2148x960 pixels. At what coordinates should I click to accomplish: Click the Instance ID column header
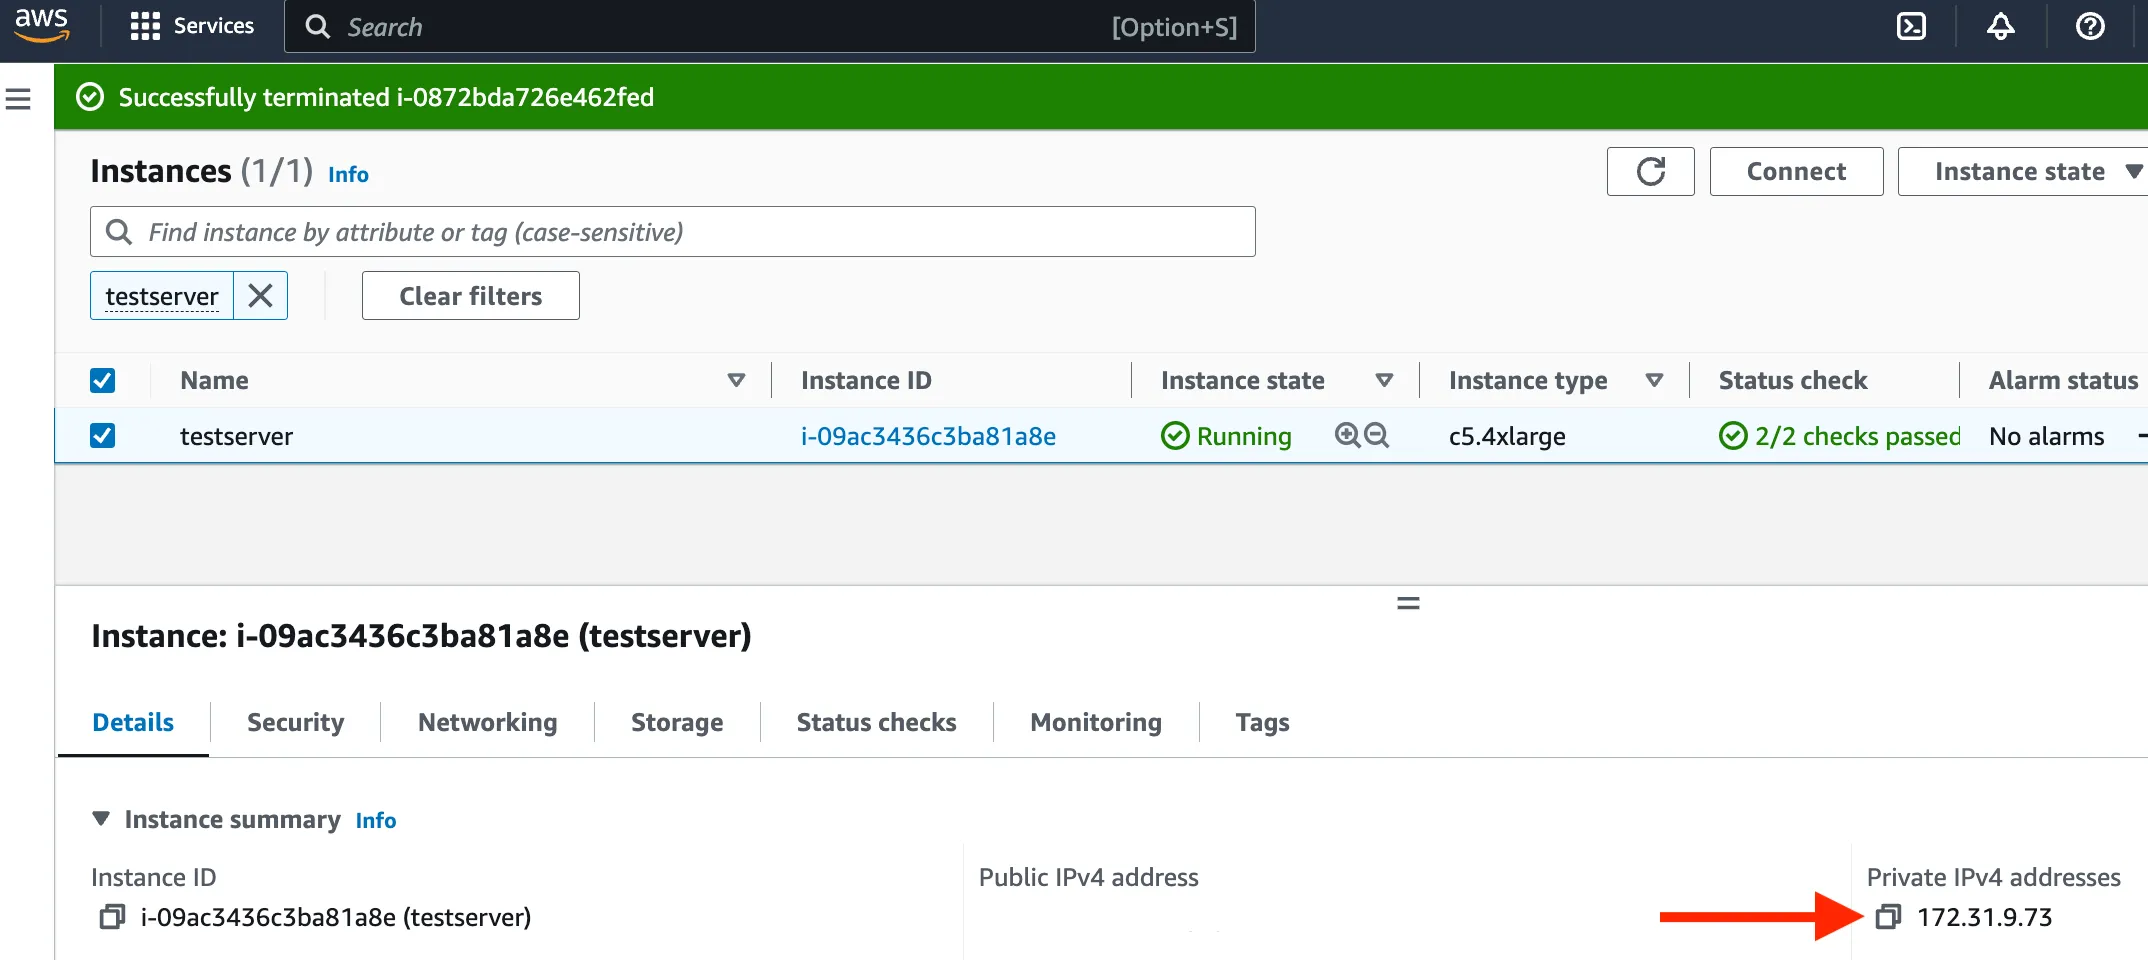tap(866, 380)
